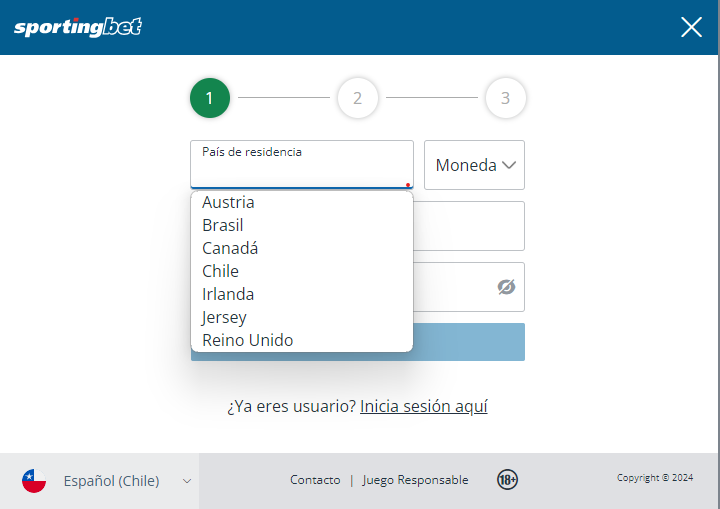
Task: Select Reino Unido from the list
Action: pyautogui.click(x=248, y=340)
